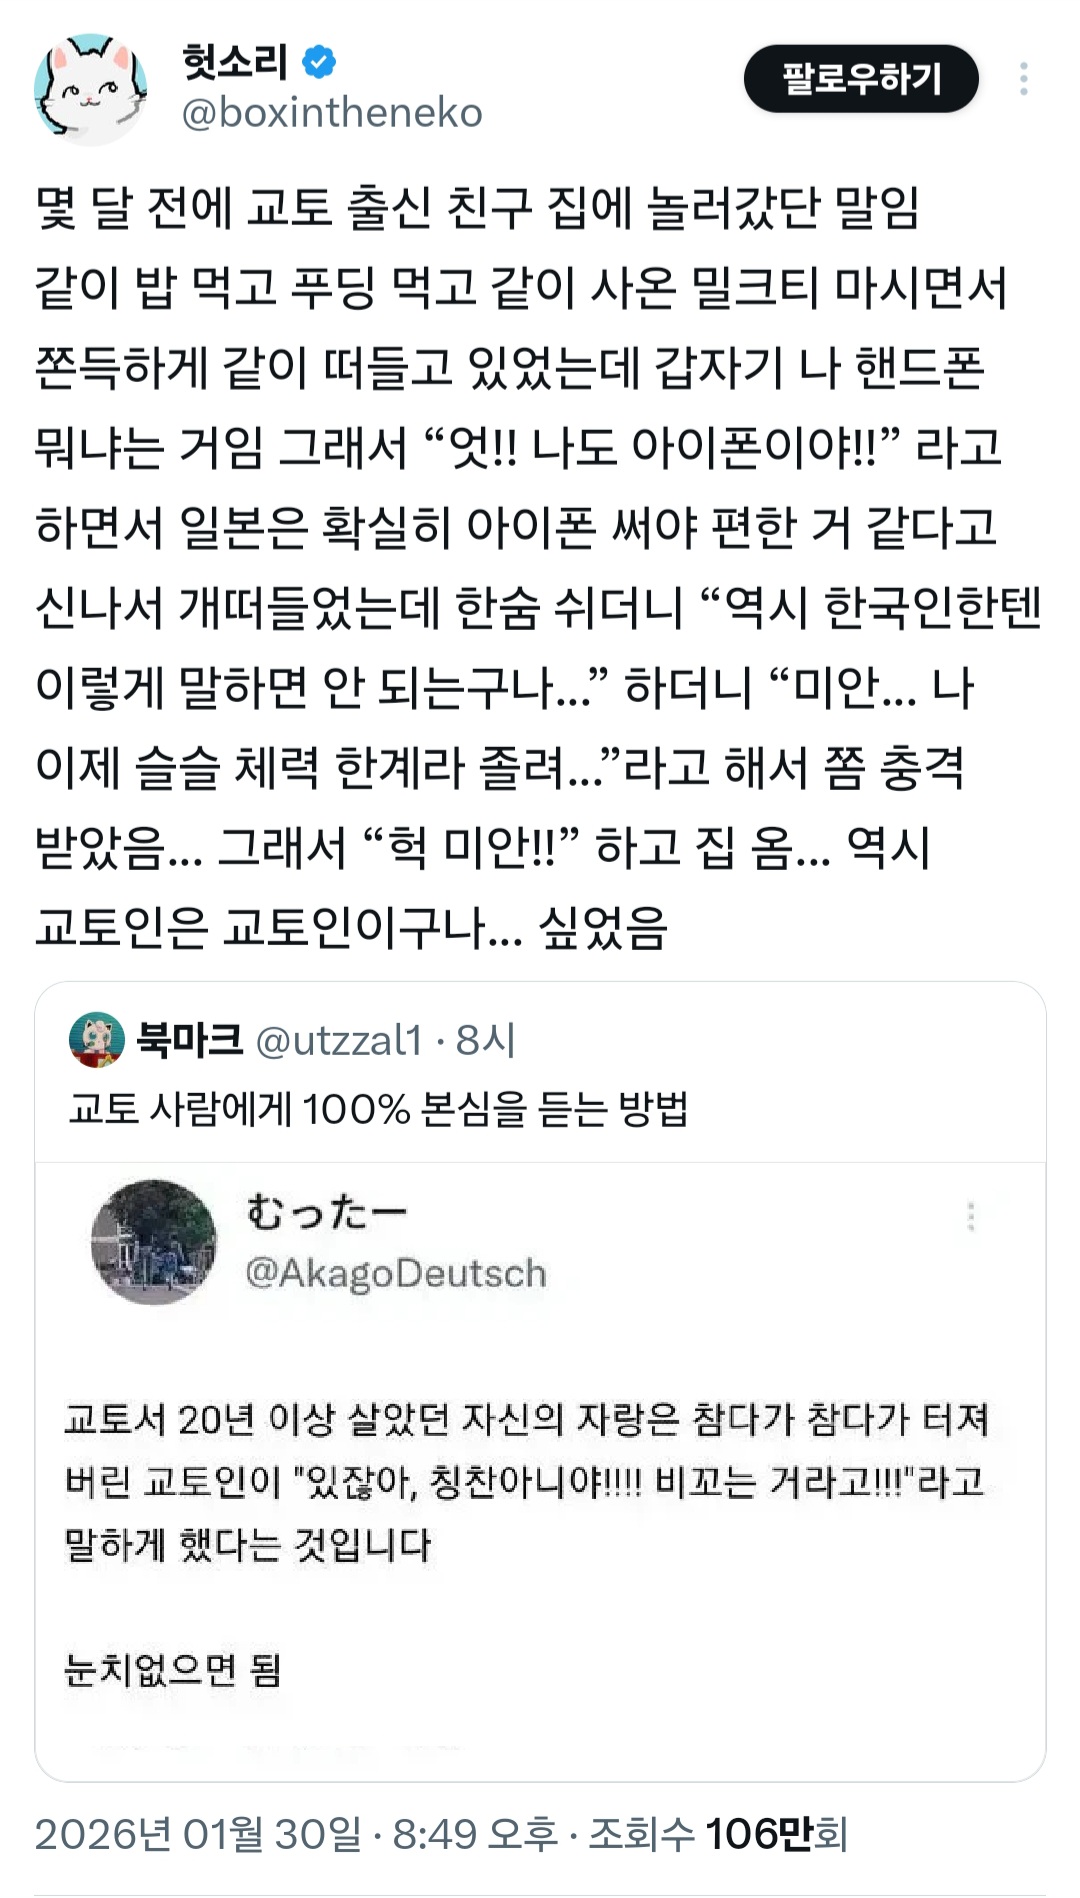The image size is (1080, 1898).
Task: Tap the 조회수 106만회 view count
Action: tap(718, 1834)
